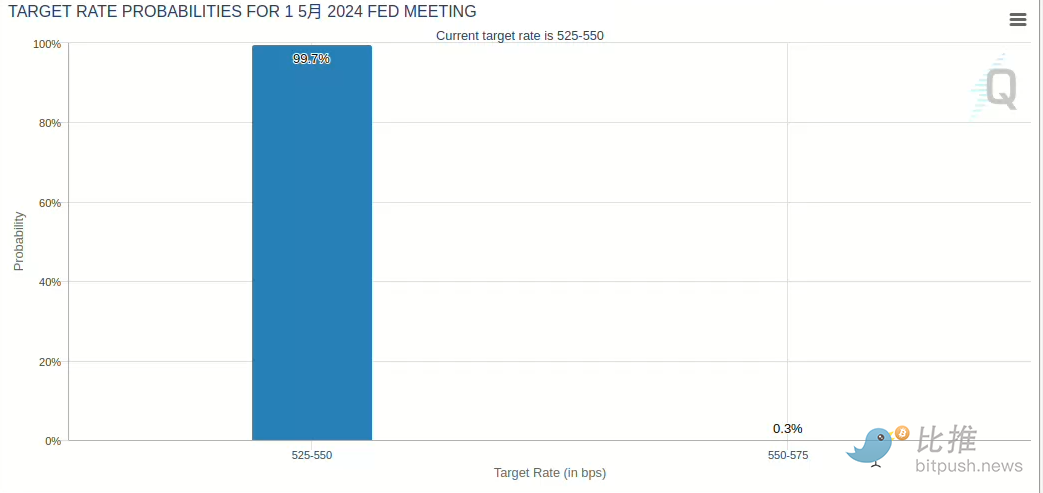Click the 60% y-axis tick label
This screenshot has width=1043, height=493.
click(x=50, y=203)
